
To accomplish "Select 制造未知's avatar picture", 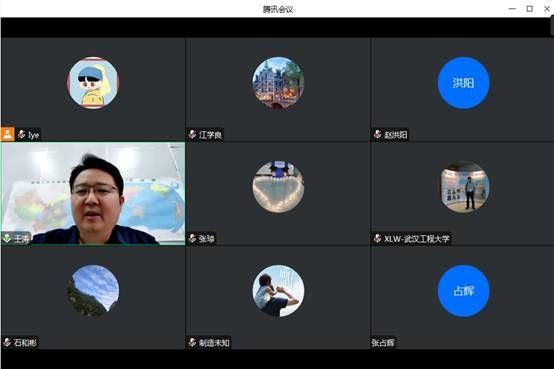I will click(x=278, y=291).
